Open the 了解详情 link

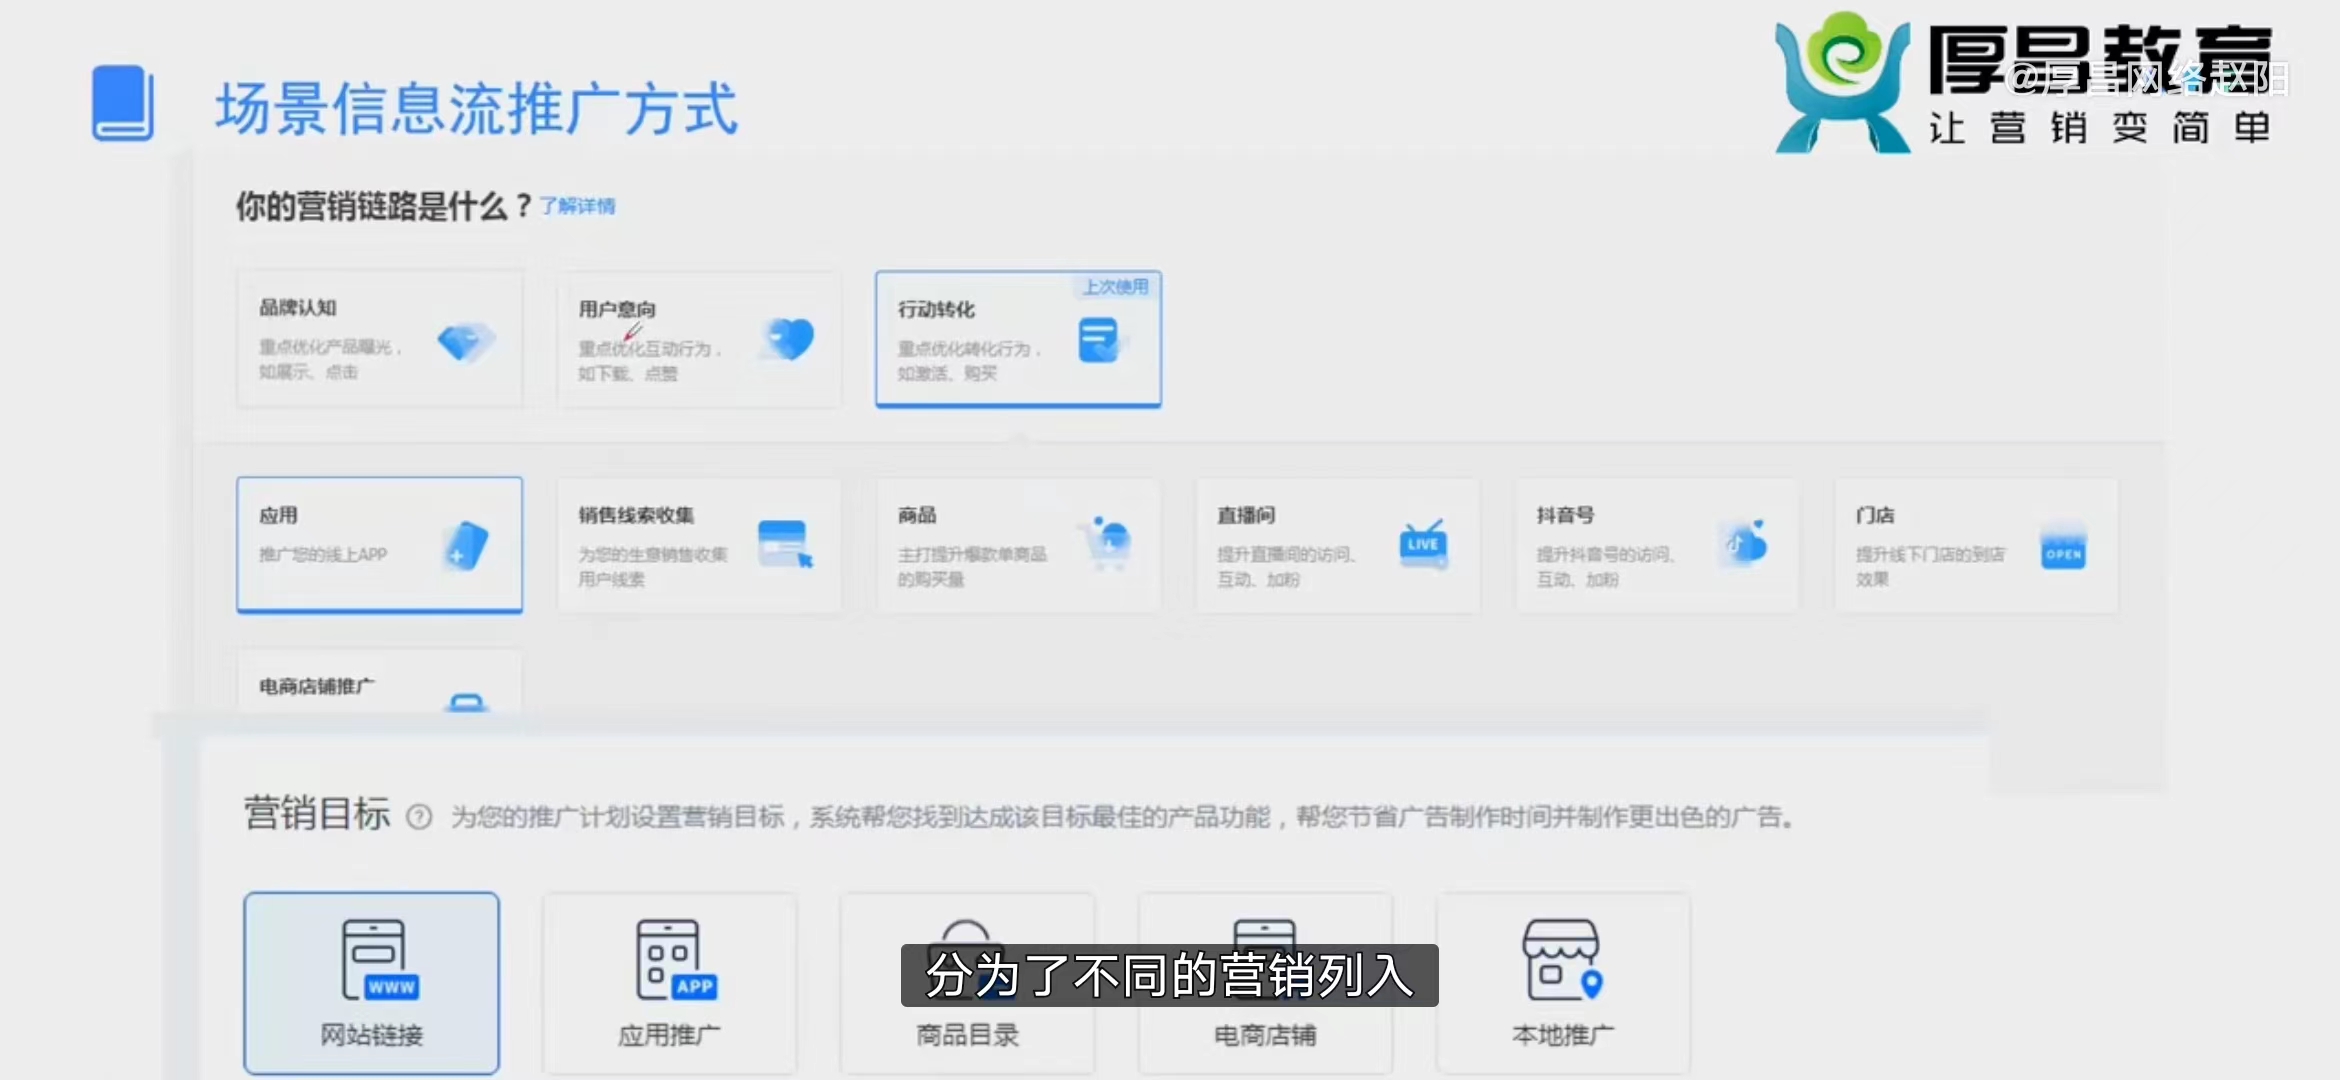(578, 206)
